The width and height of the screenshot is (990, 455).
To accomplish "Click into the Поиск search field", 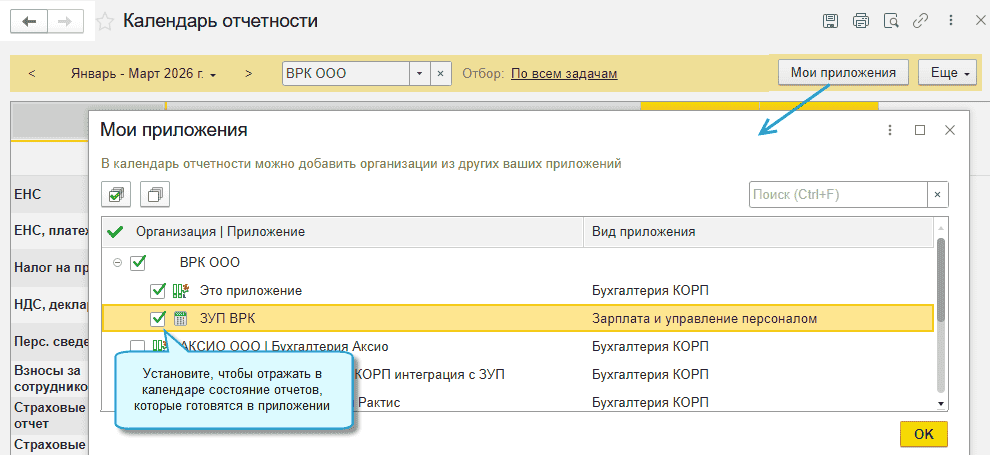I will pyautogui.click(x=837, y=194).
